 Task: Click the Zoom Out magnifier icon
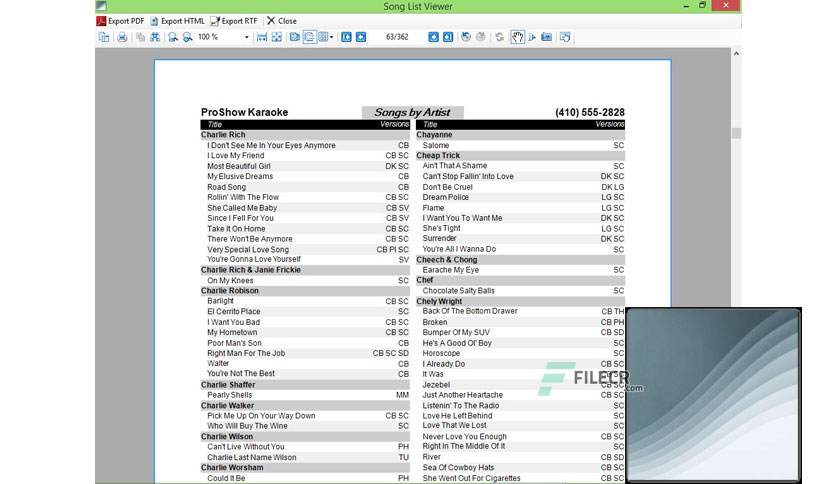(x=173, y=37)
